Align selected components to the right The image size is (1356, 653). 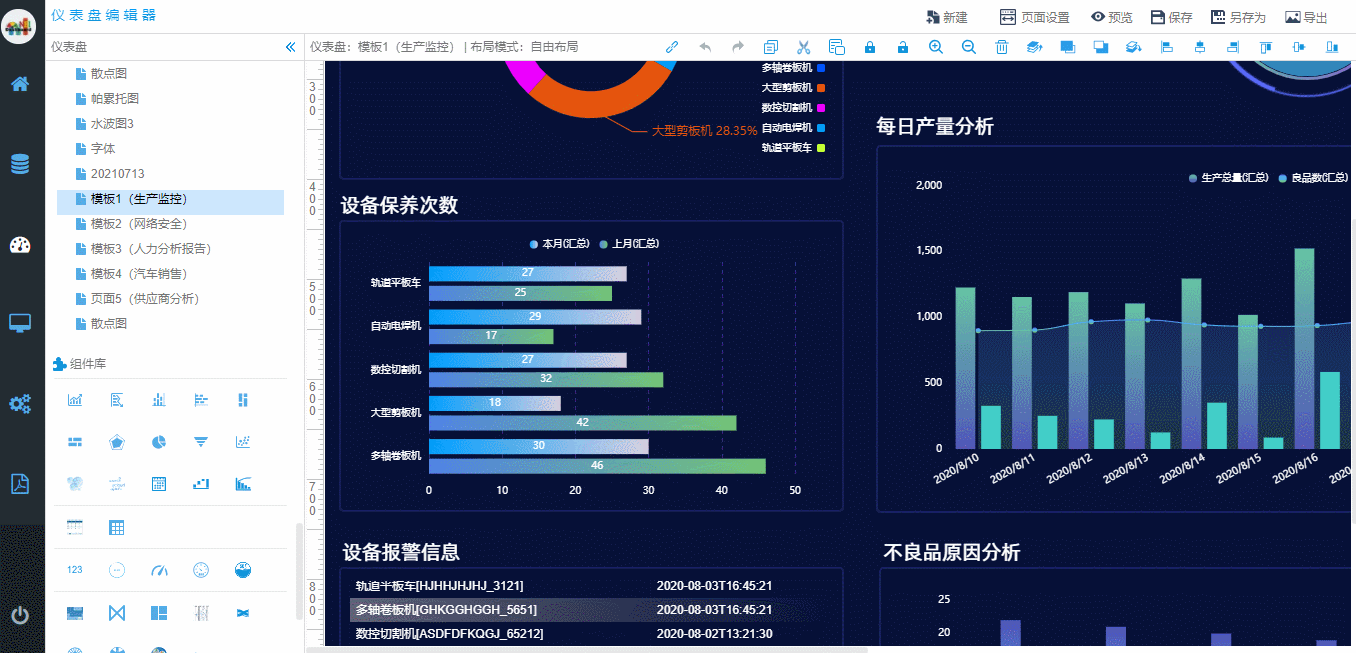[1233, 47]
